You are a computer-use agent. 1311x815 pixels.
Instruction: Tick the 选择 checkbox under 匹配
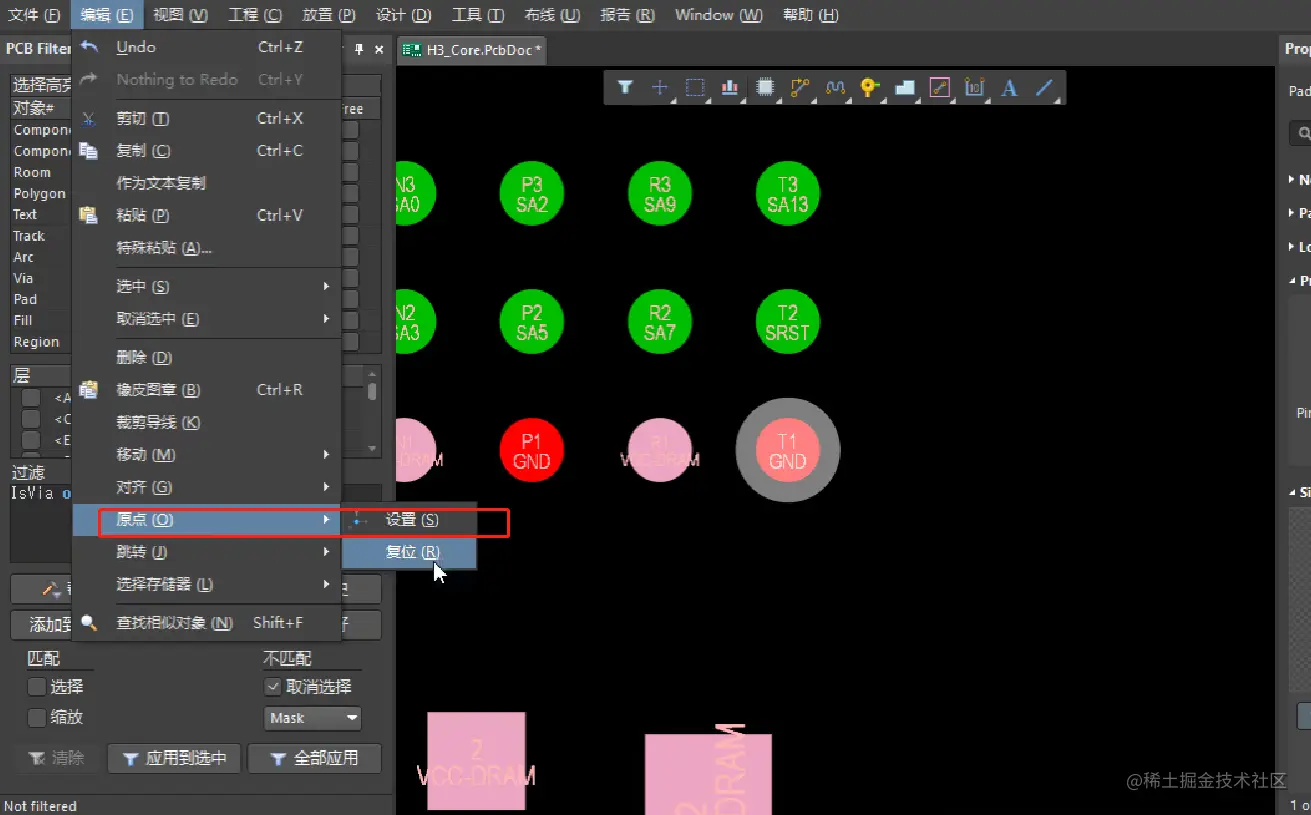[36, 687]
